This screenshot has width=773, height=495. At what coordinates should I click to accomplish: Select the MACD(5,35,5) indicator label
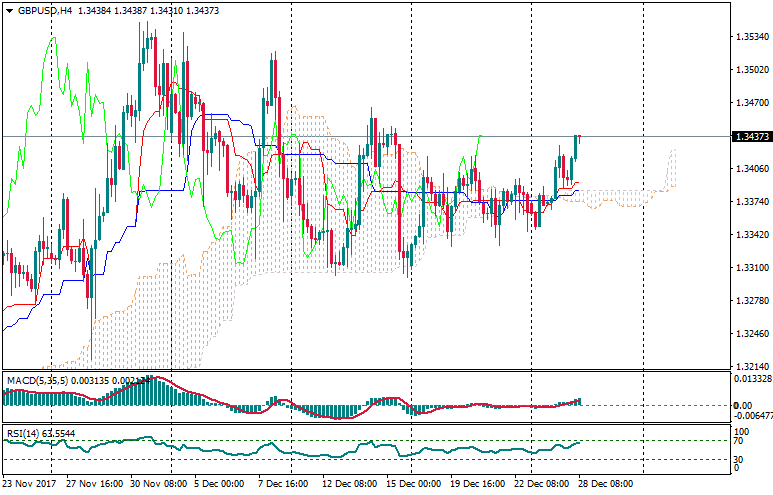[x=38, y=381]
